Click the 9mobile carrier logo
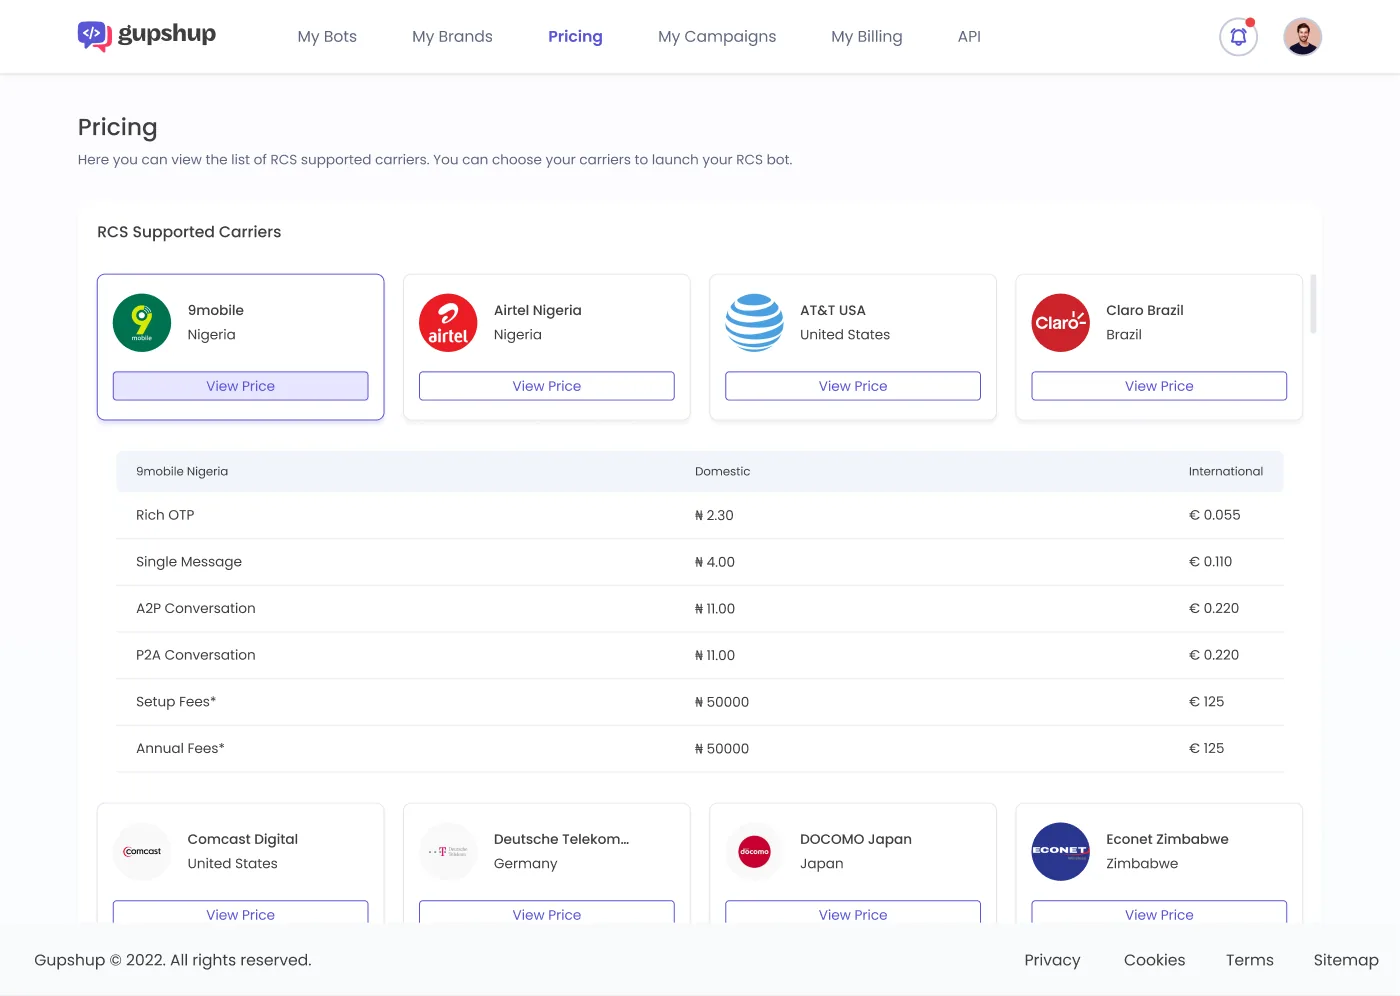 click(142, 323)
